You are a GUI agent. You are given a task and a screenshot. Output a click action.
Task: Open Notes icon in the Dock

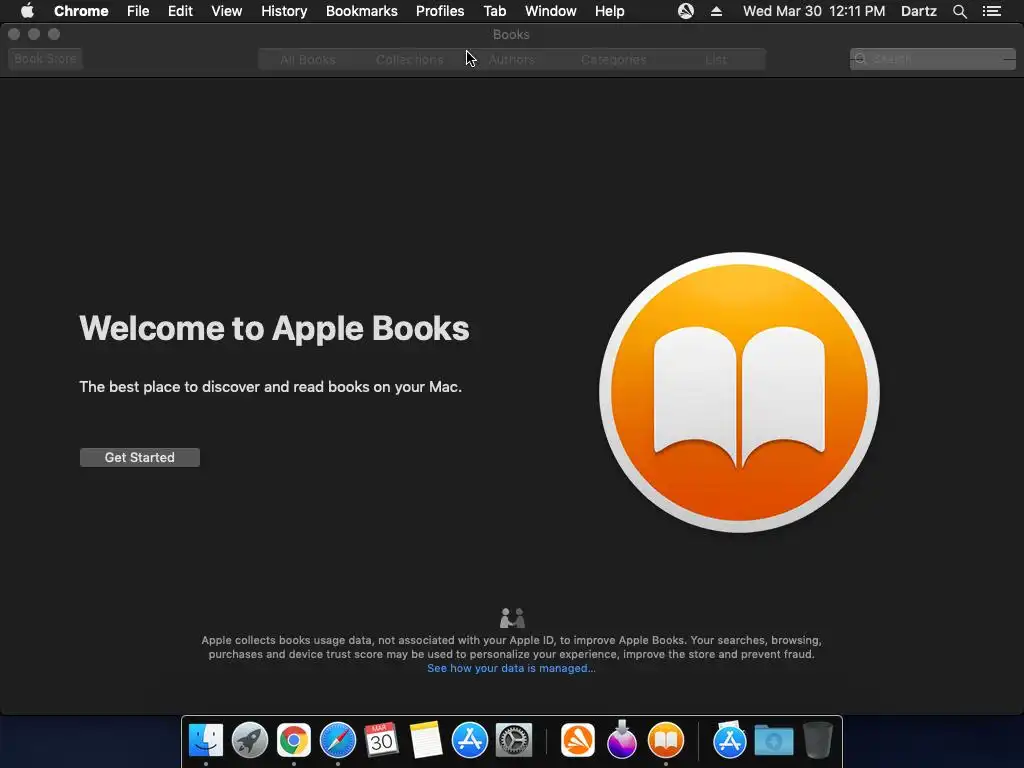(426, 741)
